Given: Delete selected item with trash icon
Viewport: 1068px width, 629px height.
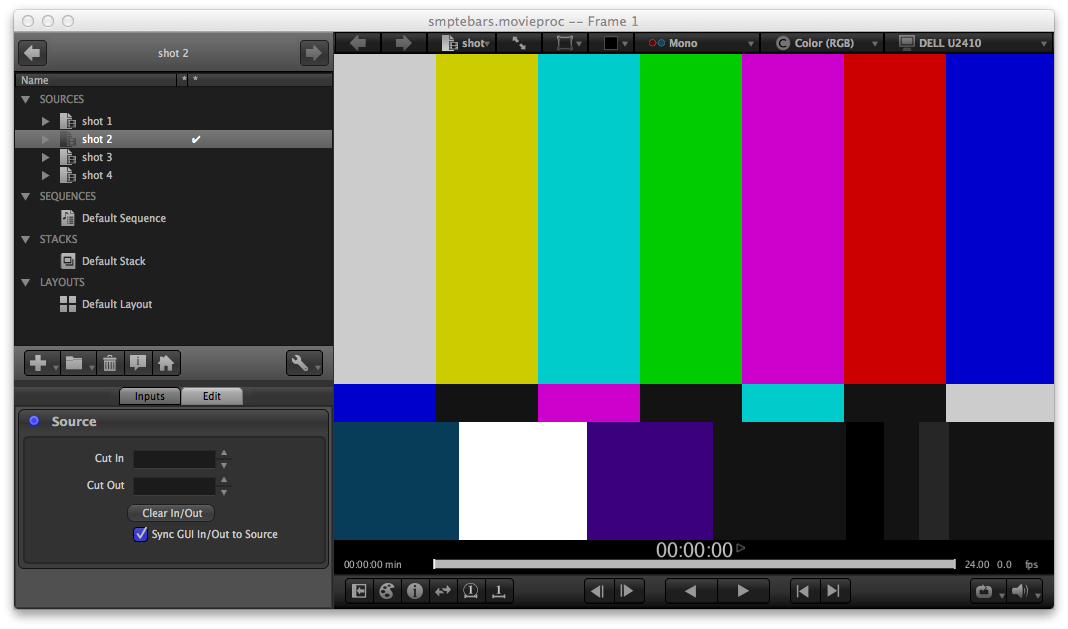Looking at the screenshot, I should click(x=110, y=363).
